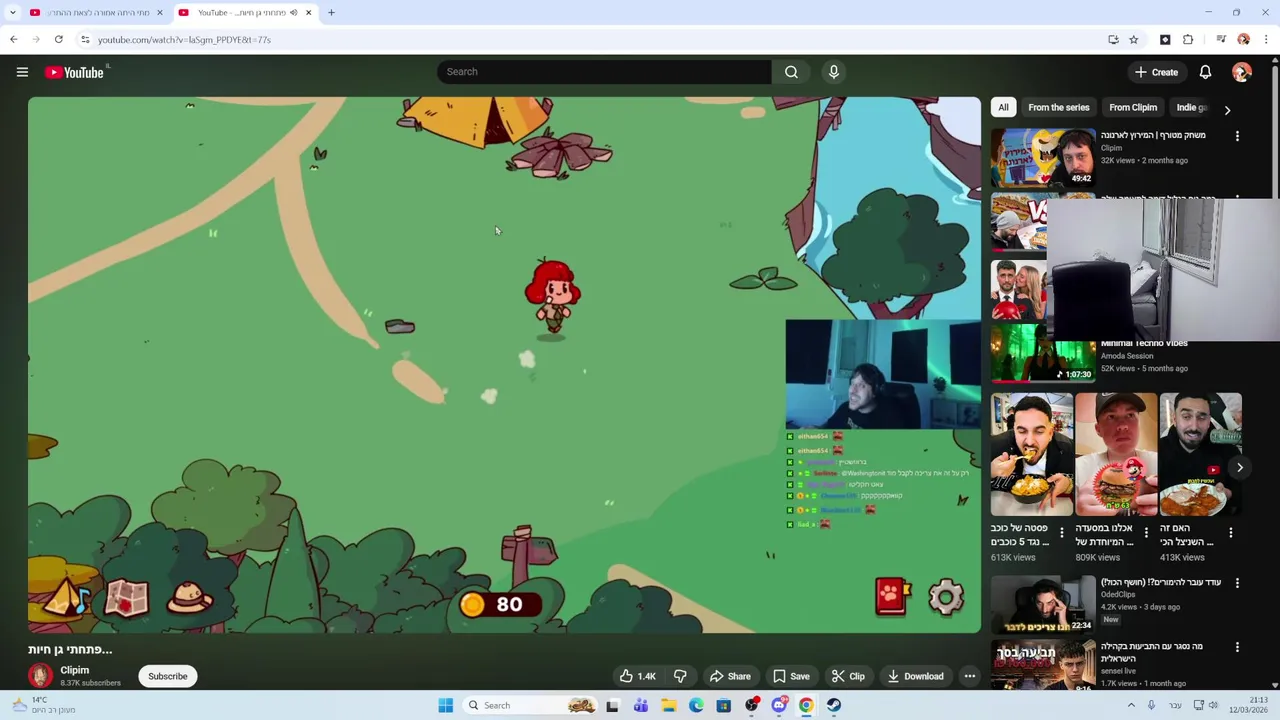
Task: Go back in browser history
Action: click(x=13, y=40)
